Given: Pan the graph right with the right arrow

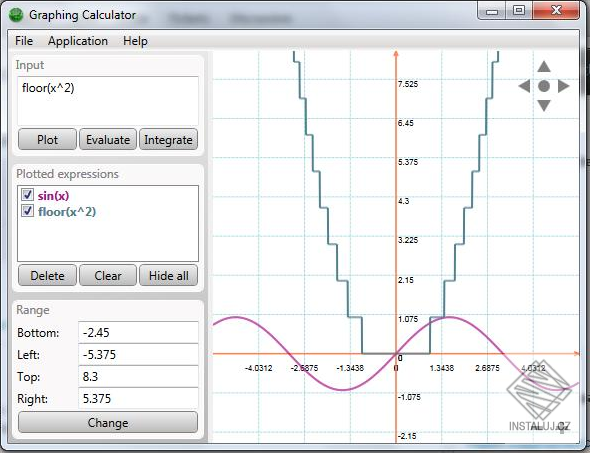Looking at the screenshot, I should click(x=563, y=86).
